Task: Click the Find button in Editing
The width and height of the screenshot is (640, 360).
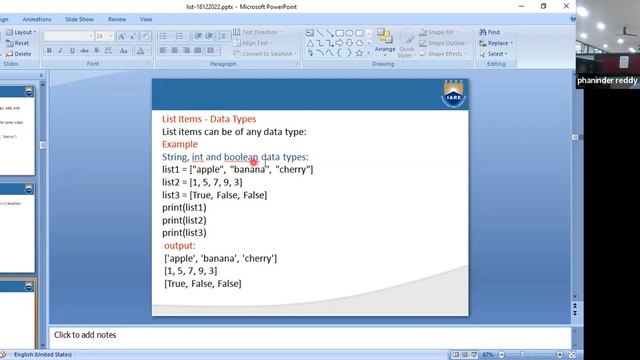Action: (489, 32)
